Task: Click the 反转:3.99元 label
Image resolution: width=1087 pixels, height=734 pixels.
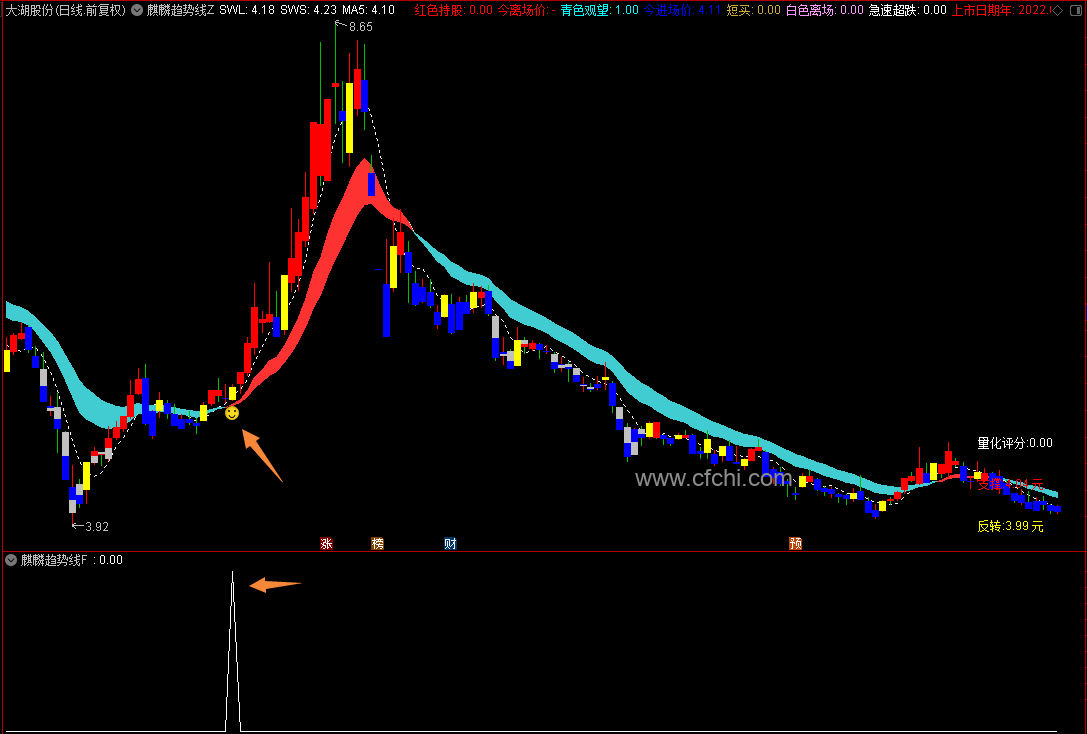Action: 1010,526
